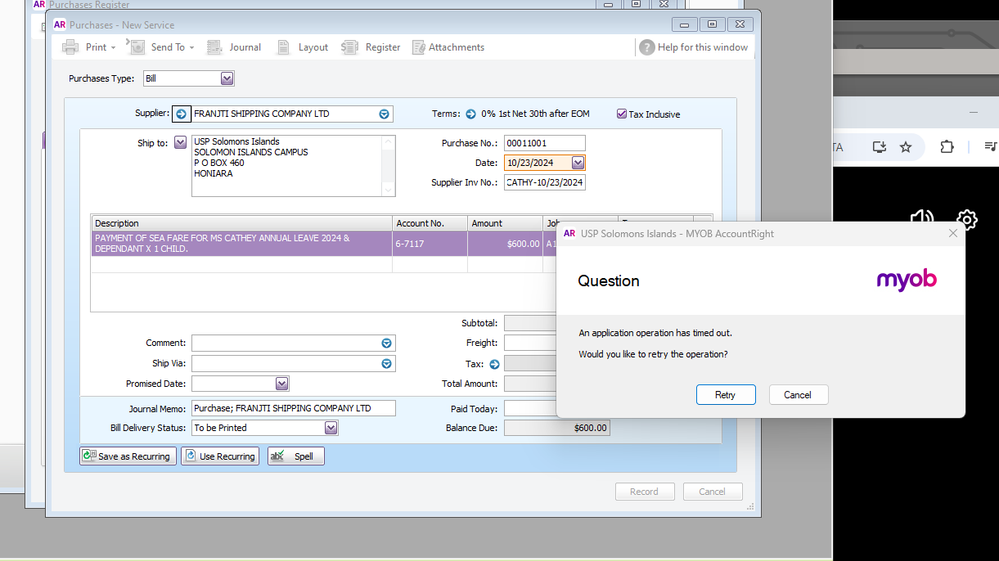999x561 pixels.
Task: Open the Supplier selection dropdown
Action: tap(384, 114)
